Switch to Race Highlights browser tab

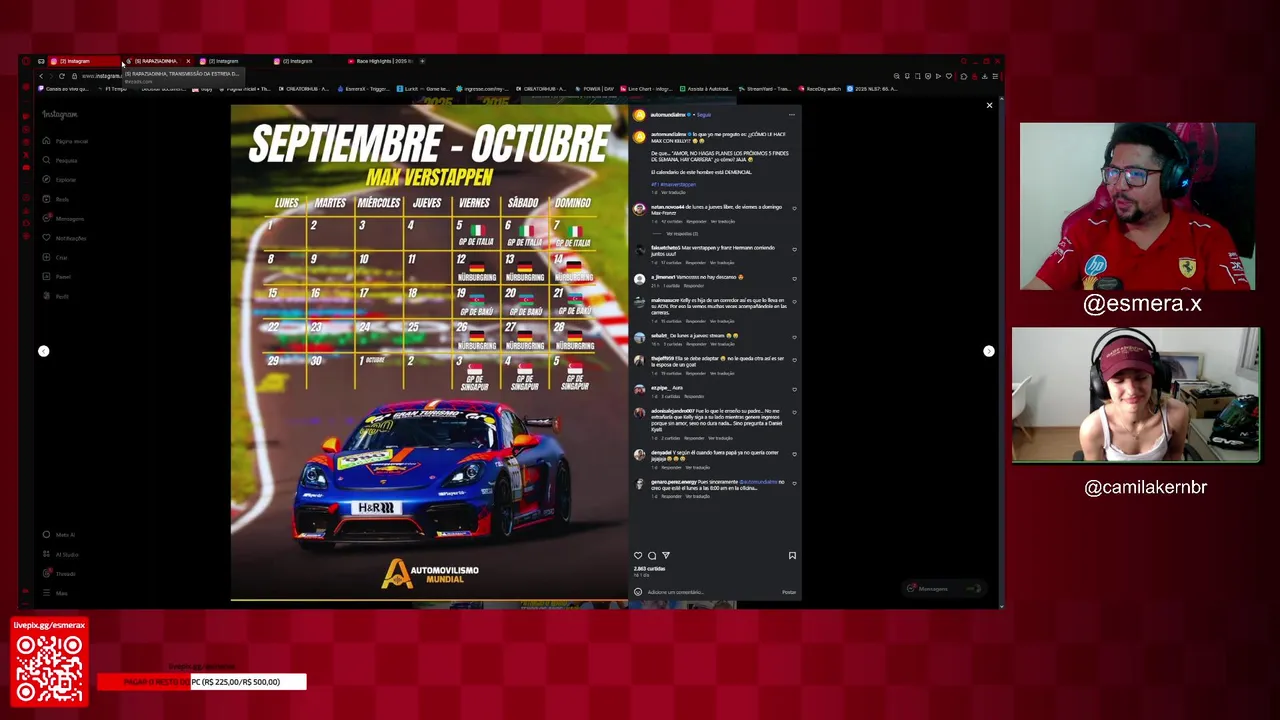(x=381, y=61)
